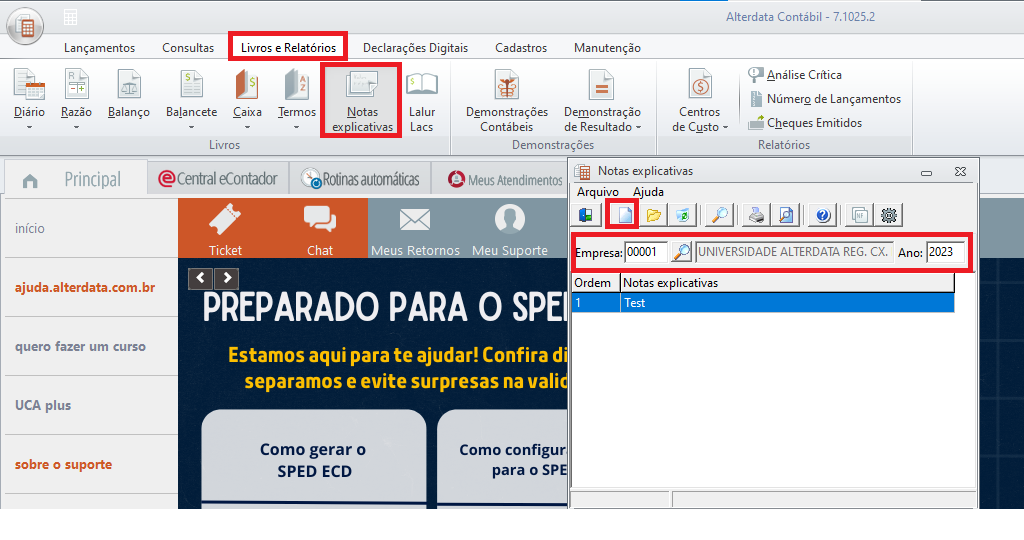1024x540 pixels.
Task: Expand the Balancete dropdown arrow
Action: click(x=191, y=127)
